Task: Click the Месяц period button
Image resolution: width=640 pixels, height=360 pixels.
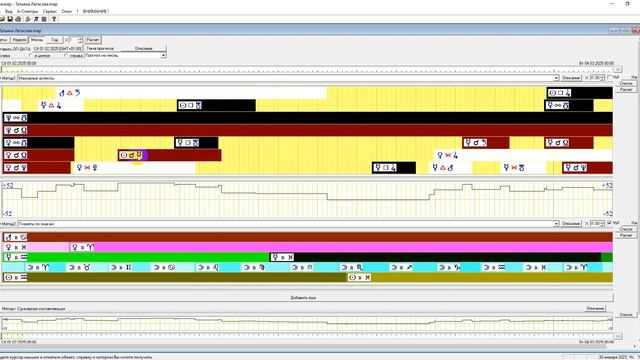Action: pos(37,40)
